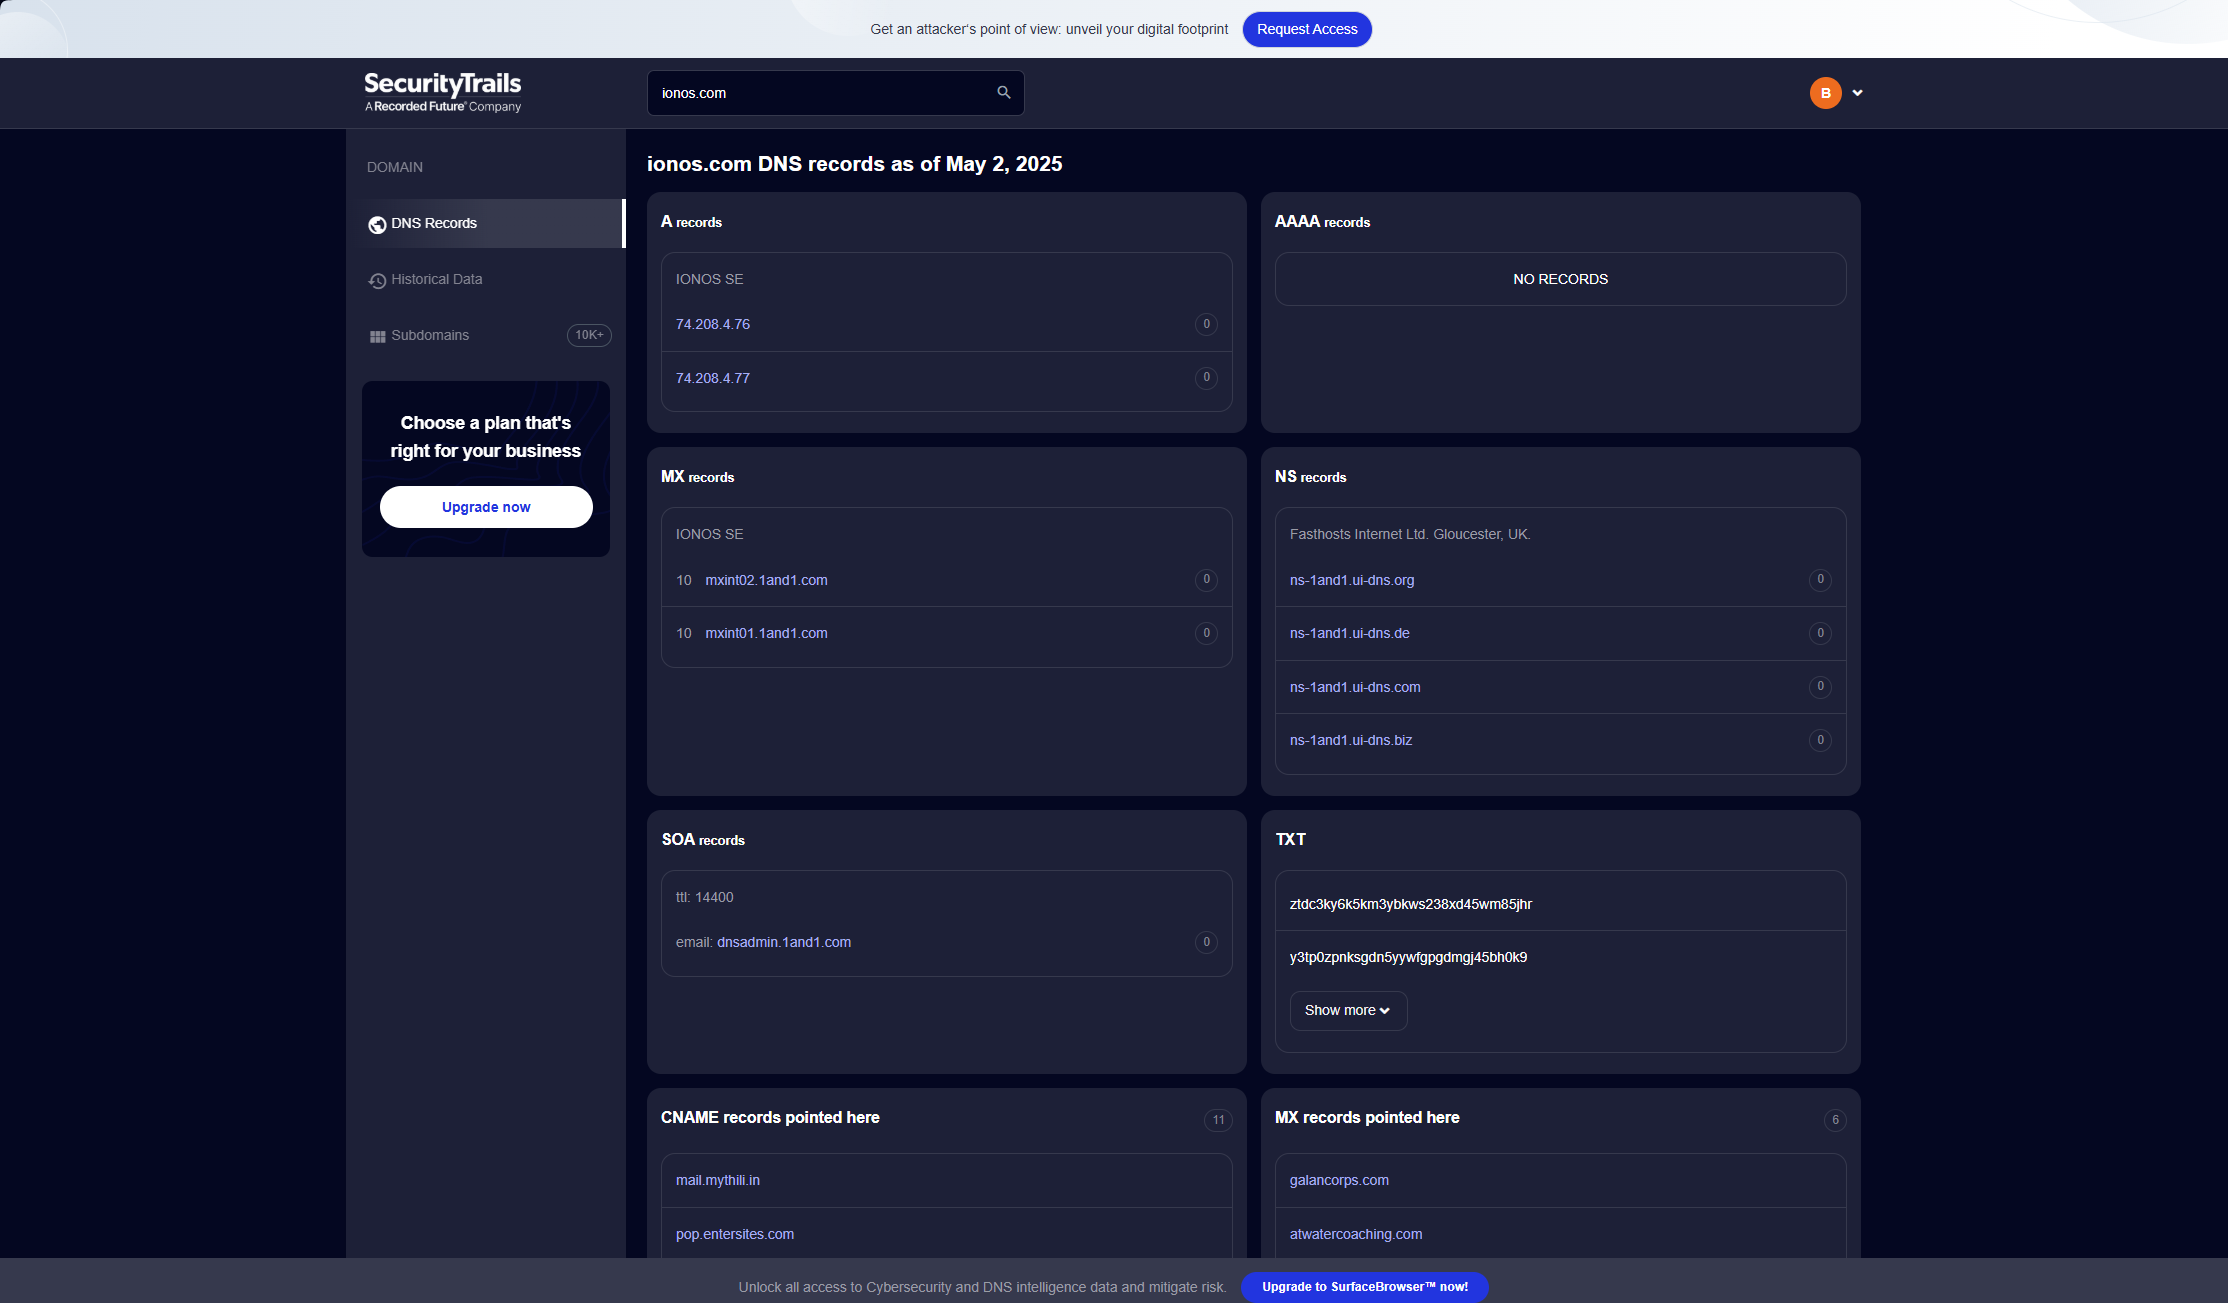Click the IONOS SE label in MX records
Screen dimensions: 2228x1303
coord(709,534)
